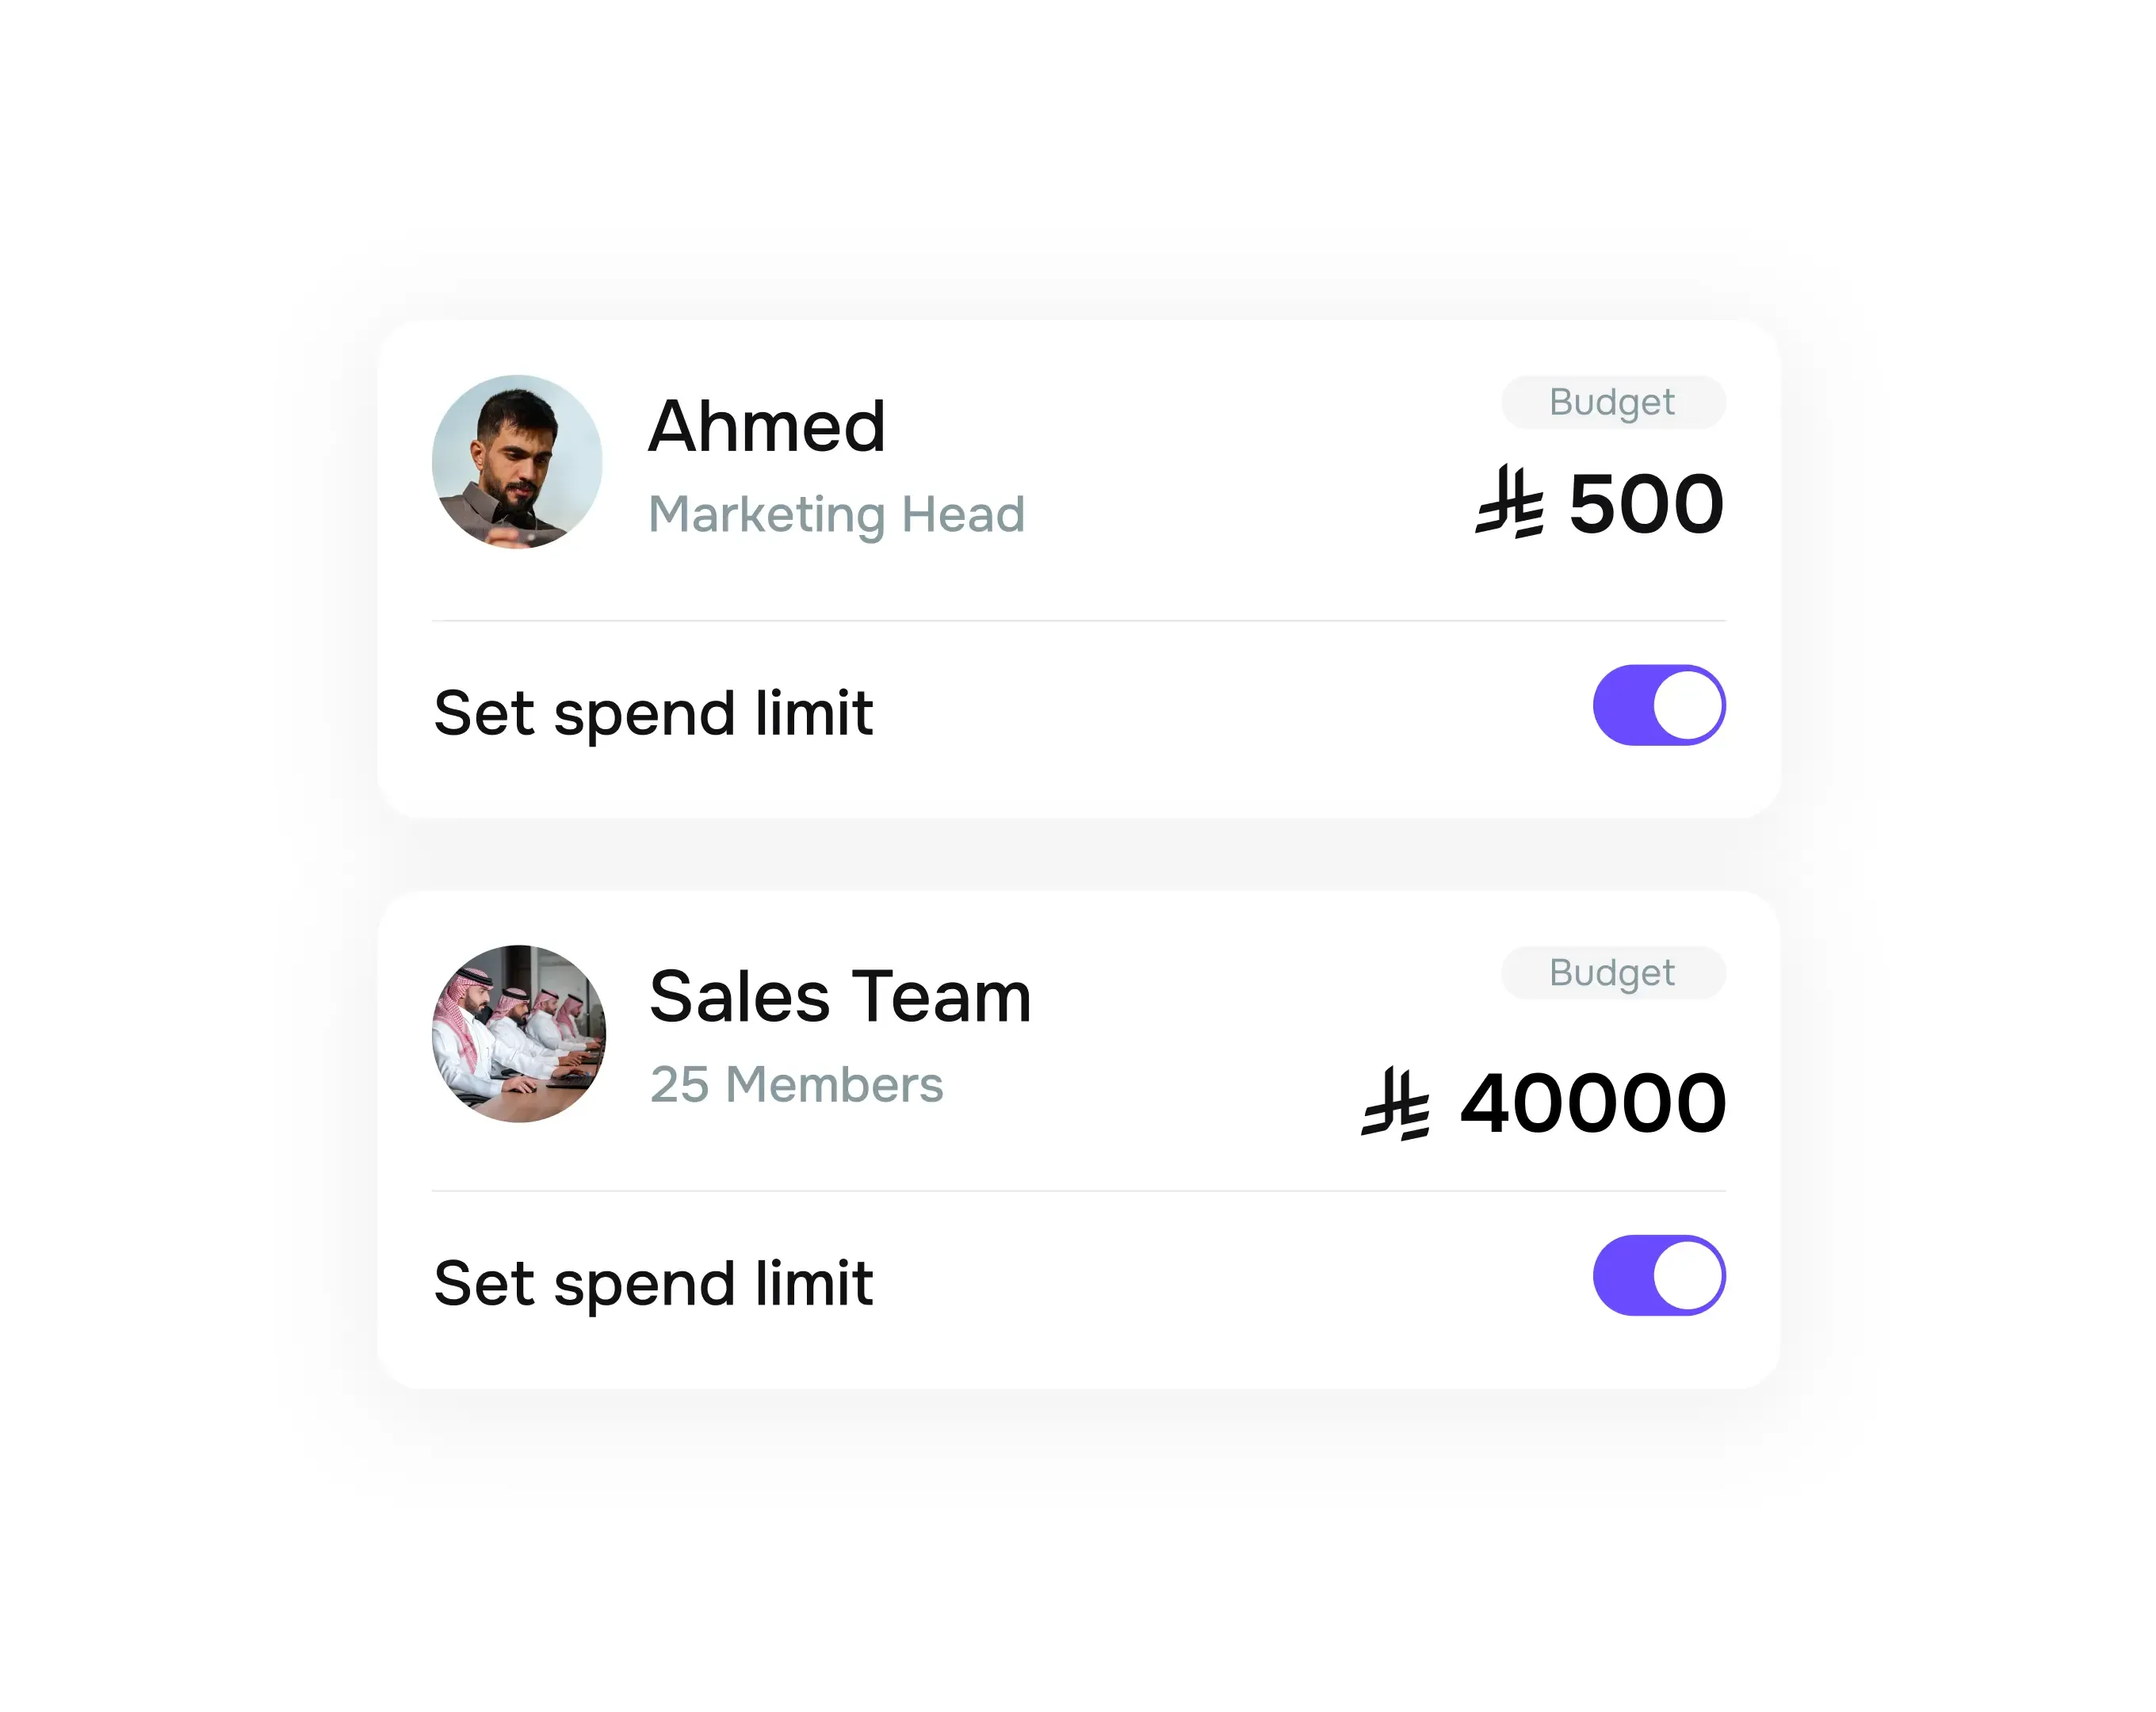2156x1712 pixels.
Task: Select the Budget badge on Ahmed's card
Action: (x=1612, y=401)
